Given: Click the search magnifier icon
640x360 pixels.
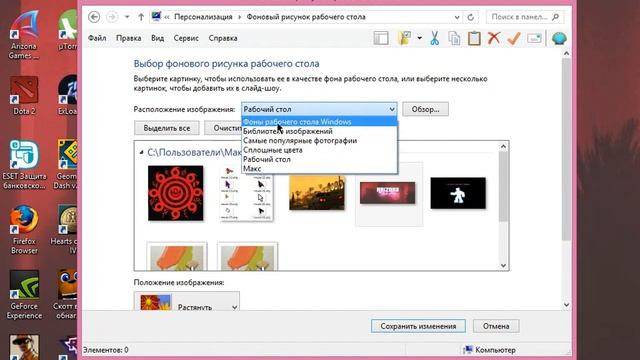Looking at the screenshot, I should (556, 17).
